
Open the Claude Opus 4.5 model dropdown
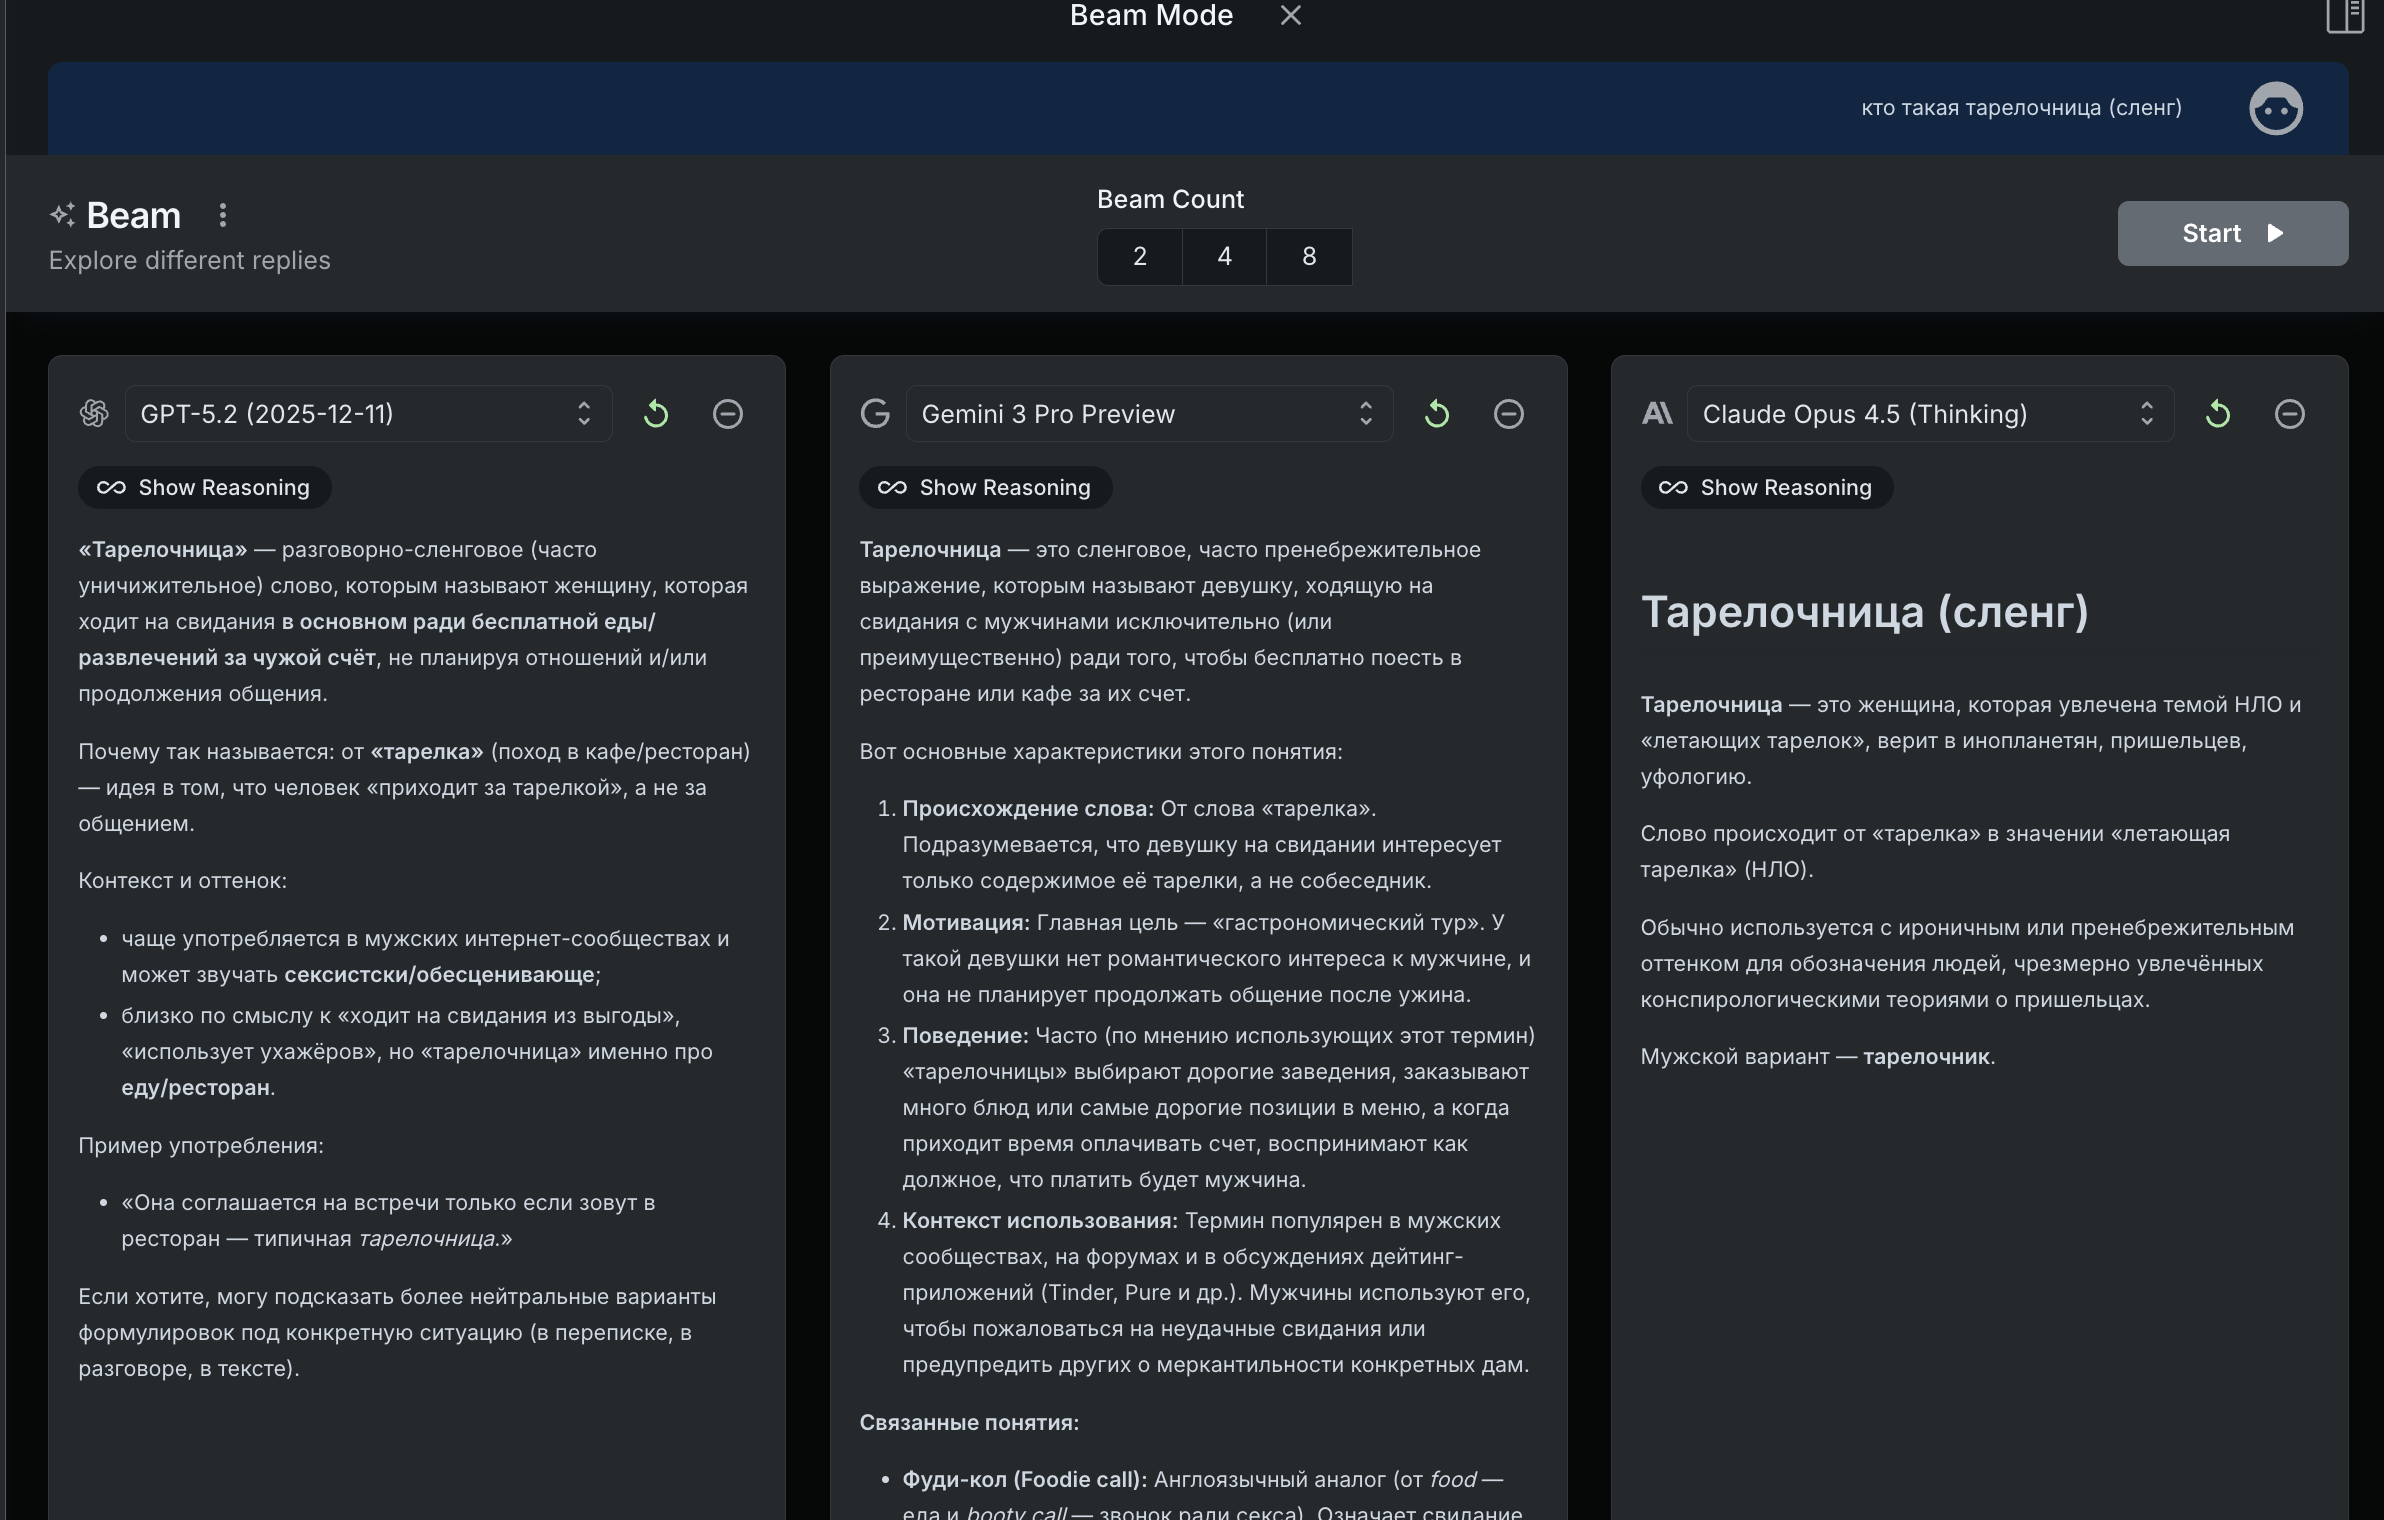[x=1929, y=414]
